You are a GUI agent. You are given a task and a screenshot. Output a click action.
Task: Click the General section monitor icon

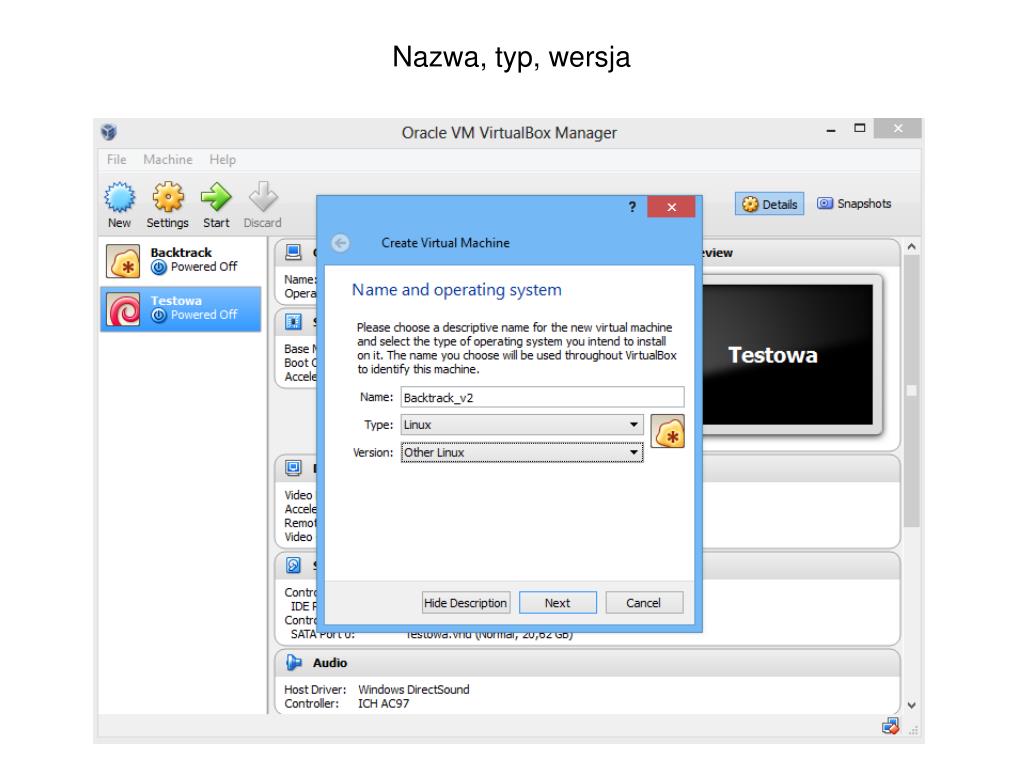tap(293, 253)
